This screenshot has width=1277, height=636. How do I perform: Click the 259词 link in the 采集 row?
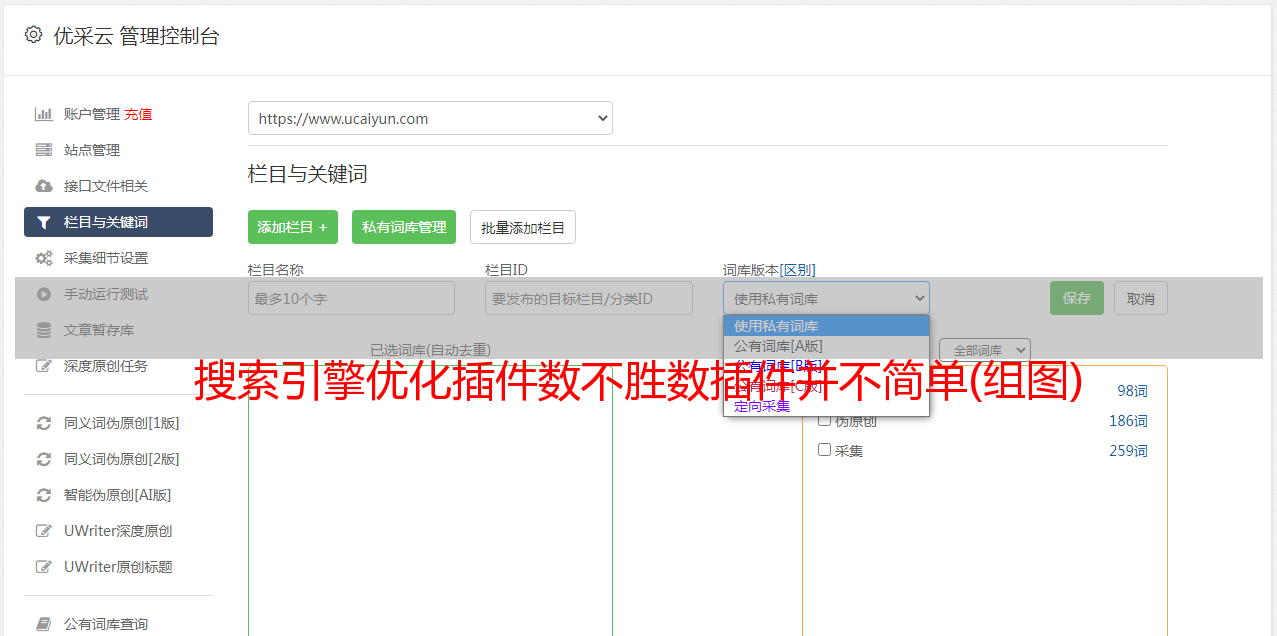1128,451
